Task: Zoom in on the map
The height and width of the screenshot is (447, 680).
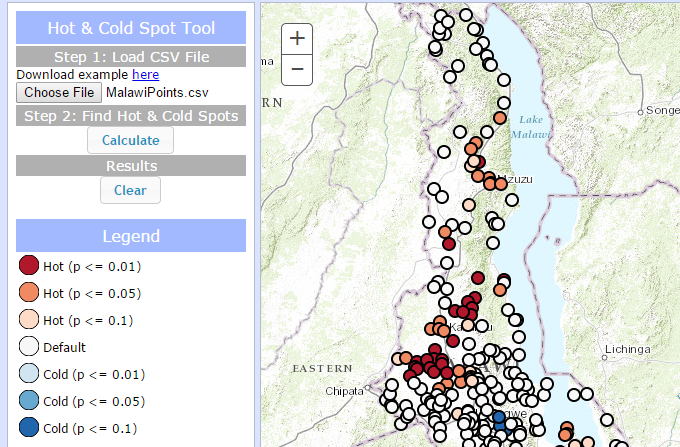Action: pos(297,39)
